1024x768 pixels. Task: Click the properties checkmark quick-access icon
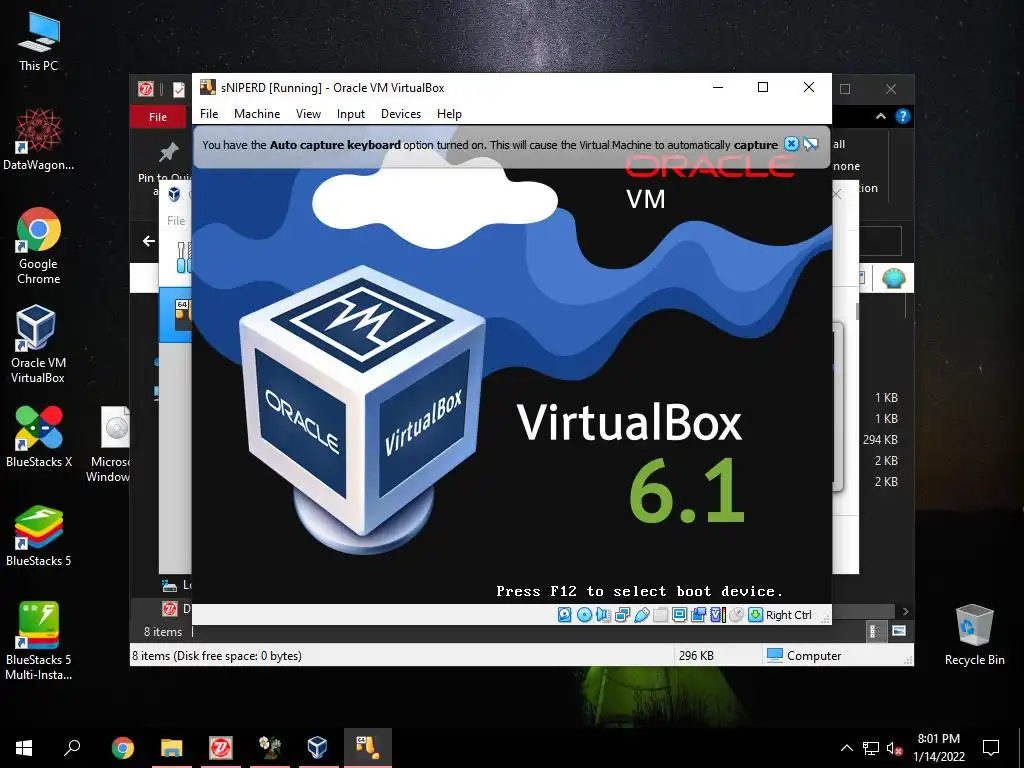178,89
